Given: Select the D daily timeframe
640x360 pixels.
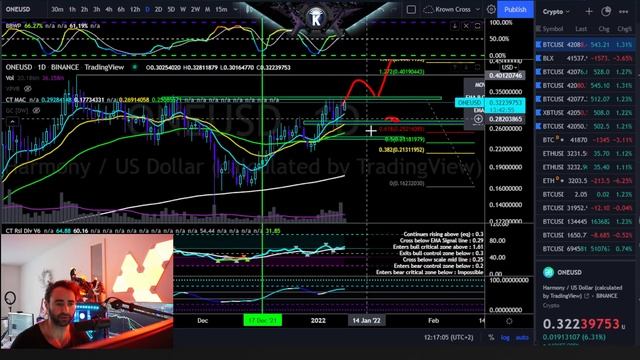Looking at the screenshot, I should (147, 9).
